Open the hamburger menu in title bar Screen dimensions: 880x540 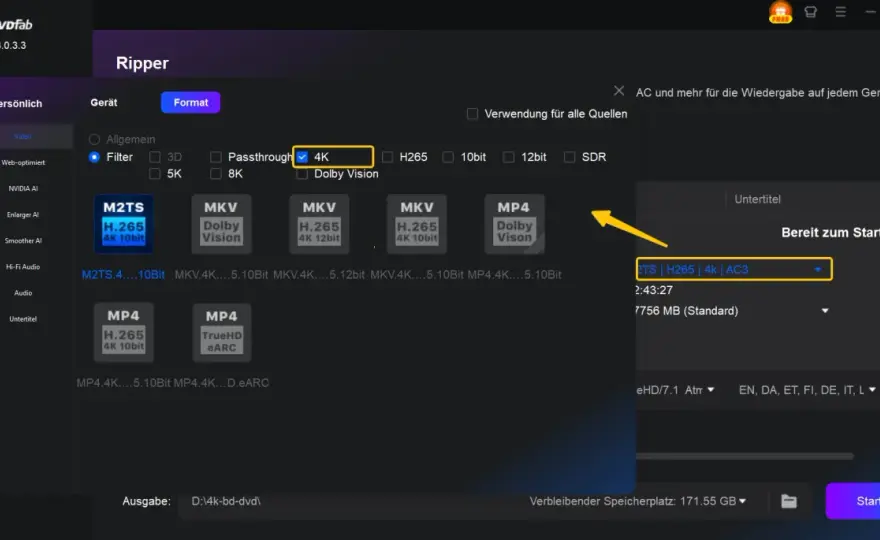coord(840,12)
